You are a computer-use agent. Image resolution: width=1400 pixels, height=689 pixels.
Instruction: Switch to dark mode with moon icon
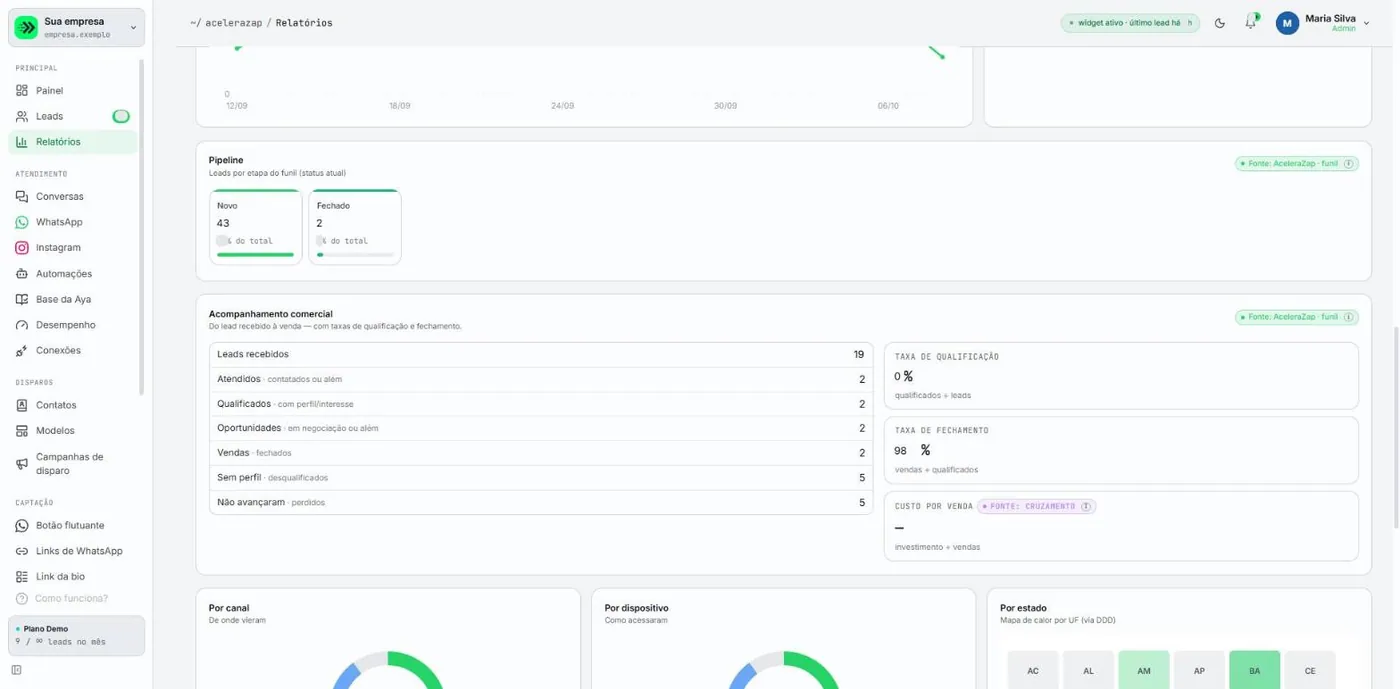tap(1220, 23)
